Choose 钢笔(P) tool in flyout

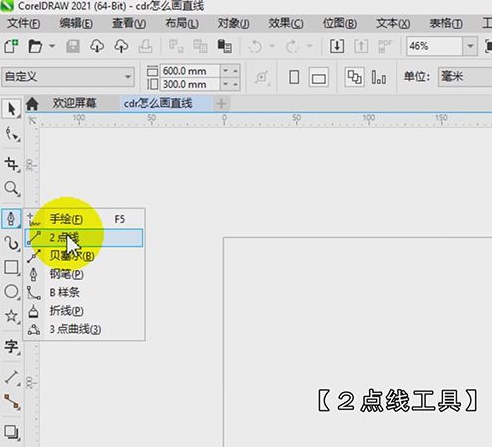pos(84,274)
